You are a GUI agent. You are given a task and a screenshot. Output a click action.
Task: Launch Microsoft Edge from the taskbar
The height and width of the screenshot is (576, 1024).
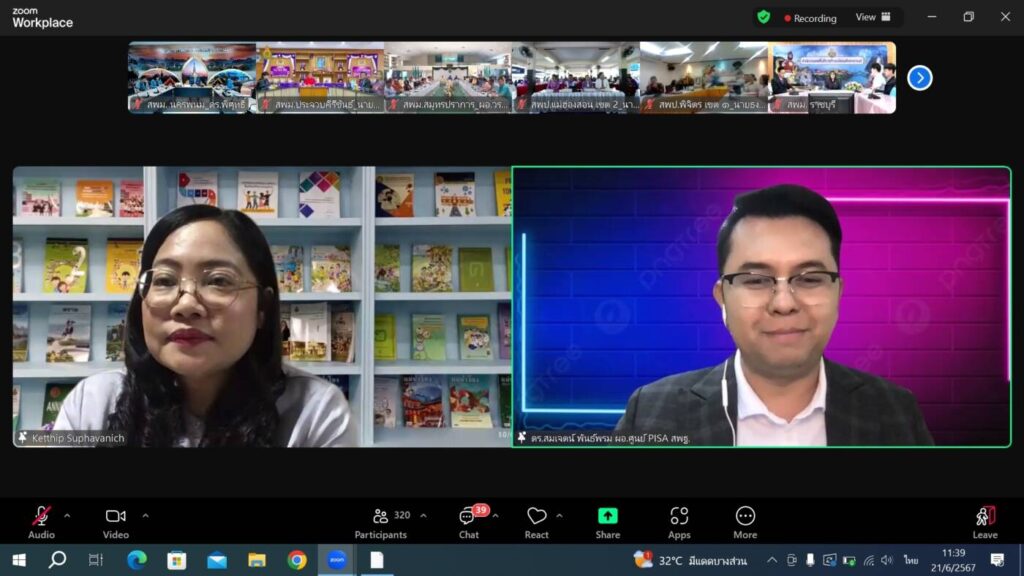pyautogui.click(x=136, y=560)
